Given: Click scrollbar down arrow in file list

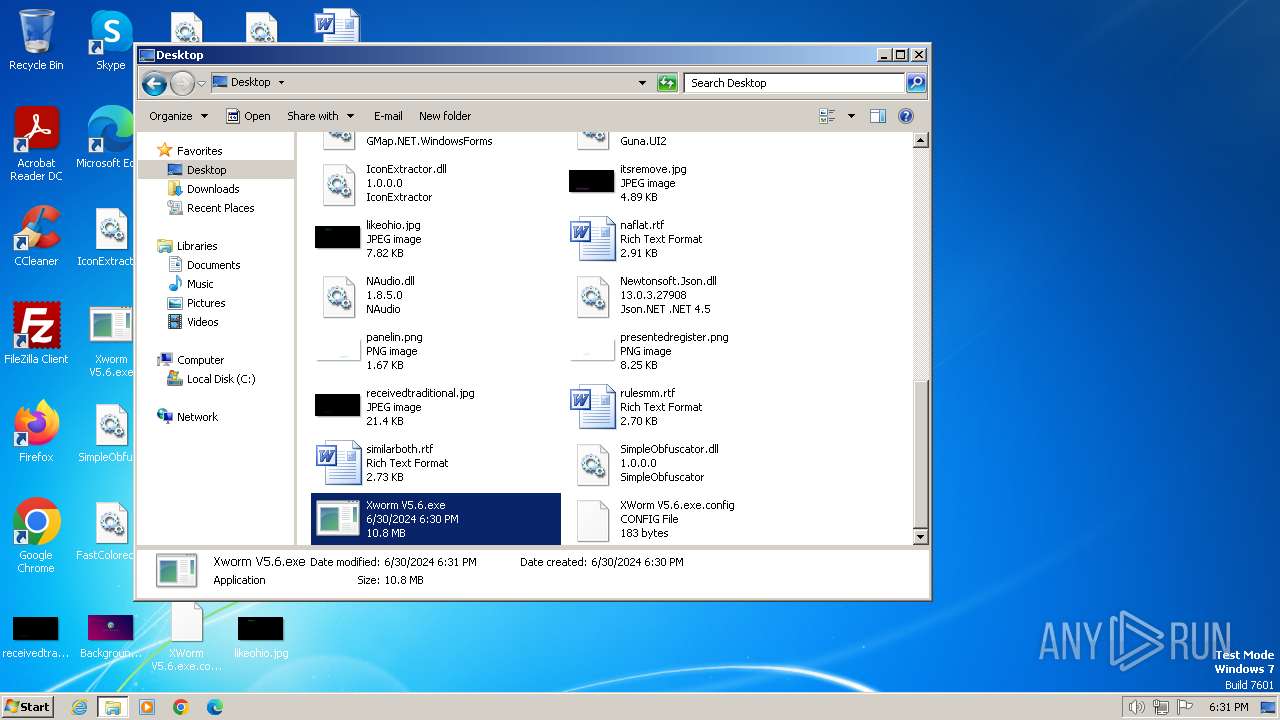Looking at the screenshot, I should pyautogui.click(x=921, y=537).
